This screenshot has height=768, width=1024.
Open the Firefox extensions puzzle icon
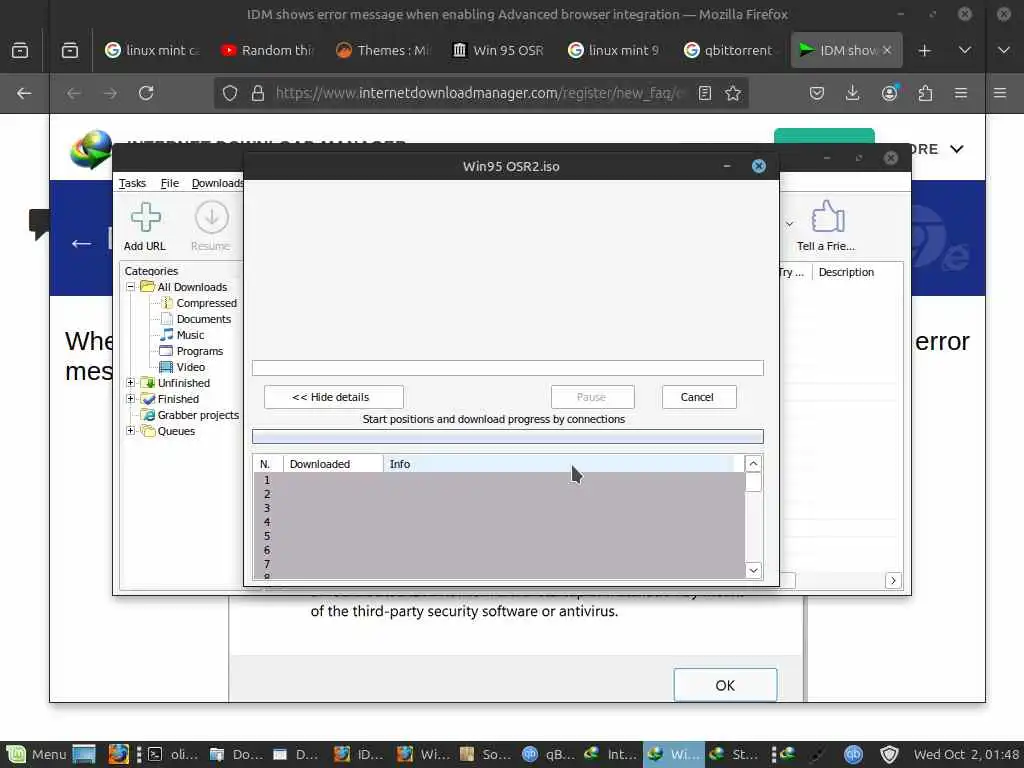point(925,93)
